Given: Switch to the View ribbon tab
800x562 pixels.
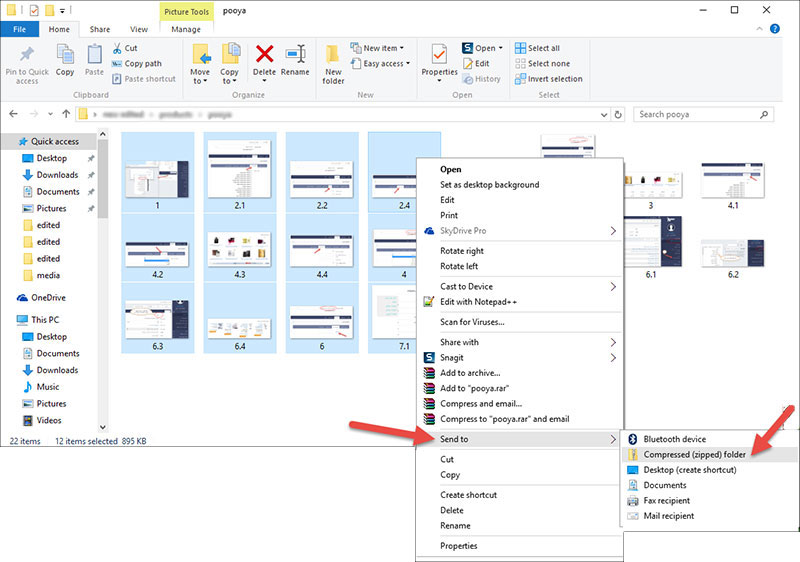Looking at the screenshot, I should pyautogui.click(x=139, y=30).
